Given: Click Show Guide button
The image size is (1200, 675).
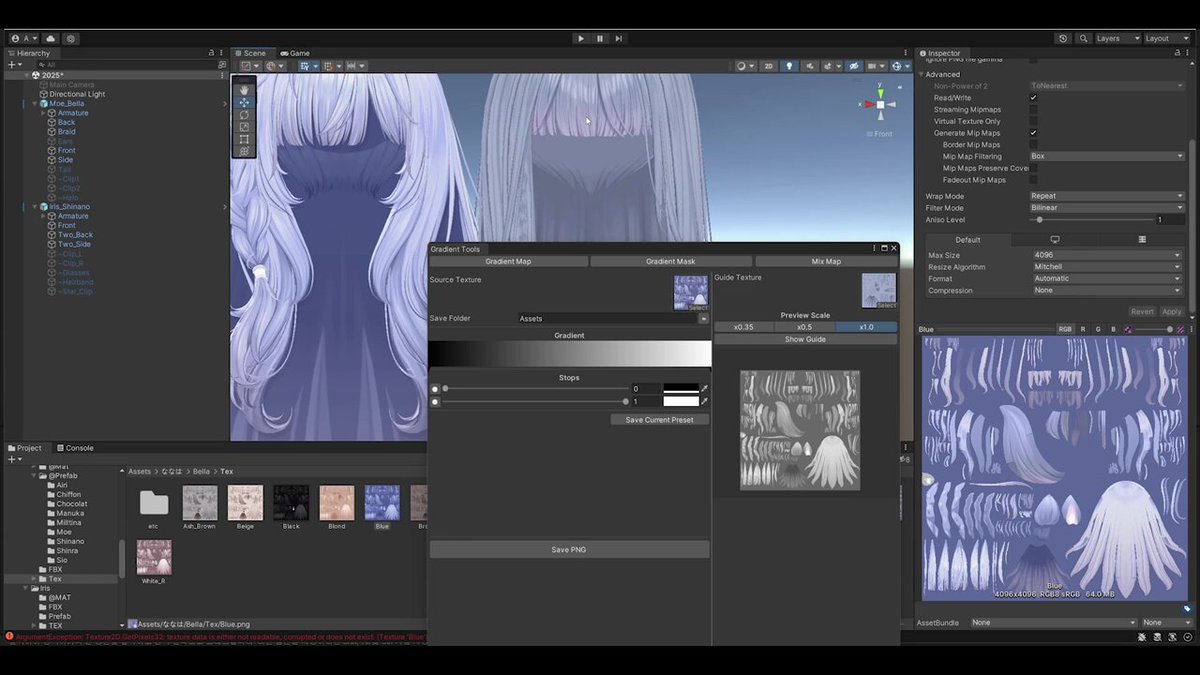Looking at the screenshot, I should click(806, 339).
